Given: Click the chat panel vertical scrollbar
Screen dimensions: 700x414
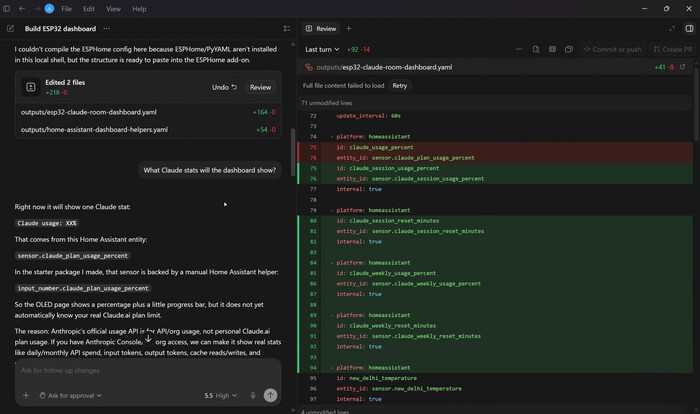Looking at the screenshot, I should coord(293,152).
